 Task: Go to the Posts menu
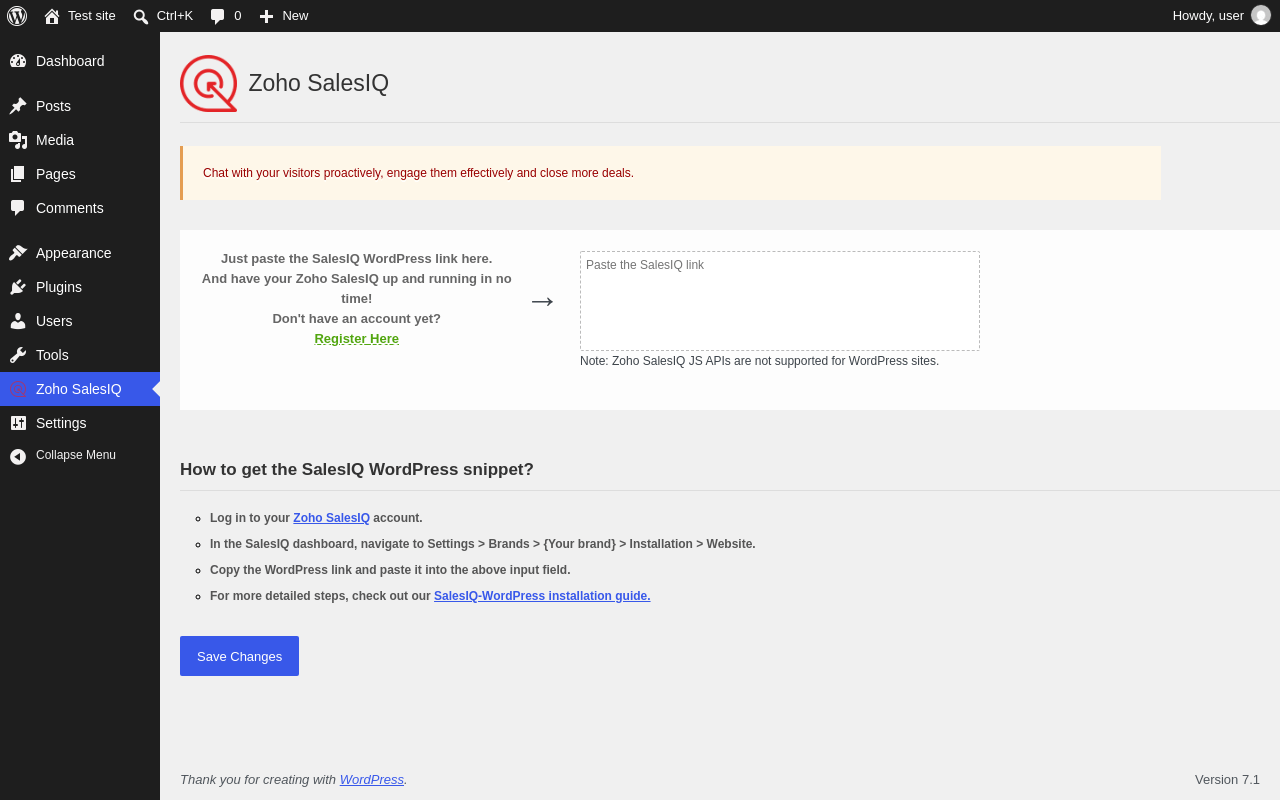click(x=80, y=106)
